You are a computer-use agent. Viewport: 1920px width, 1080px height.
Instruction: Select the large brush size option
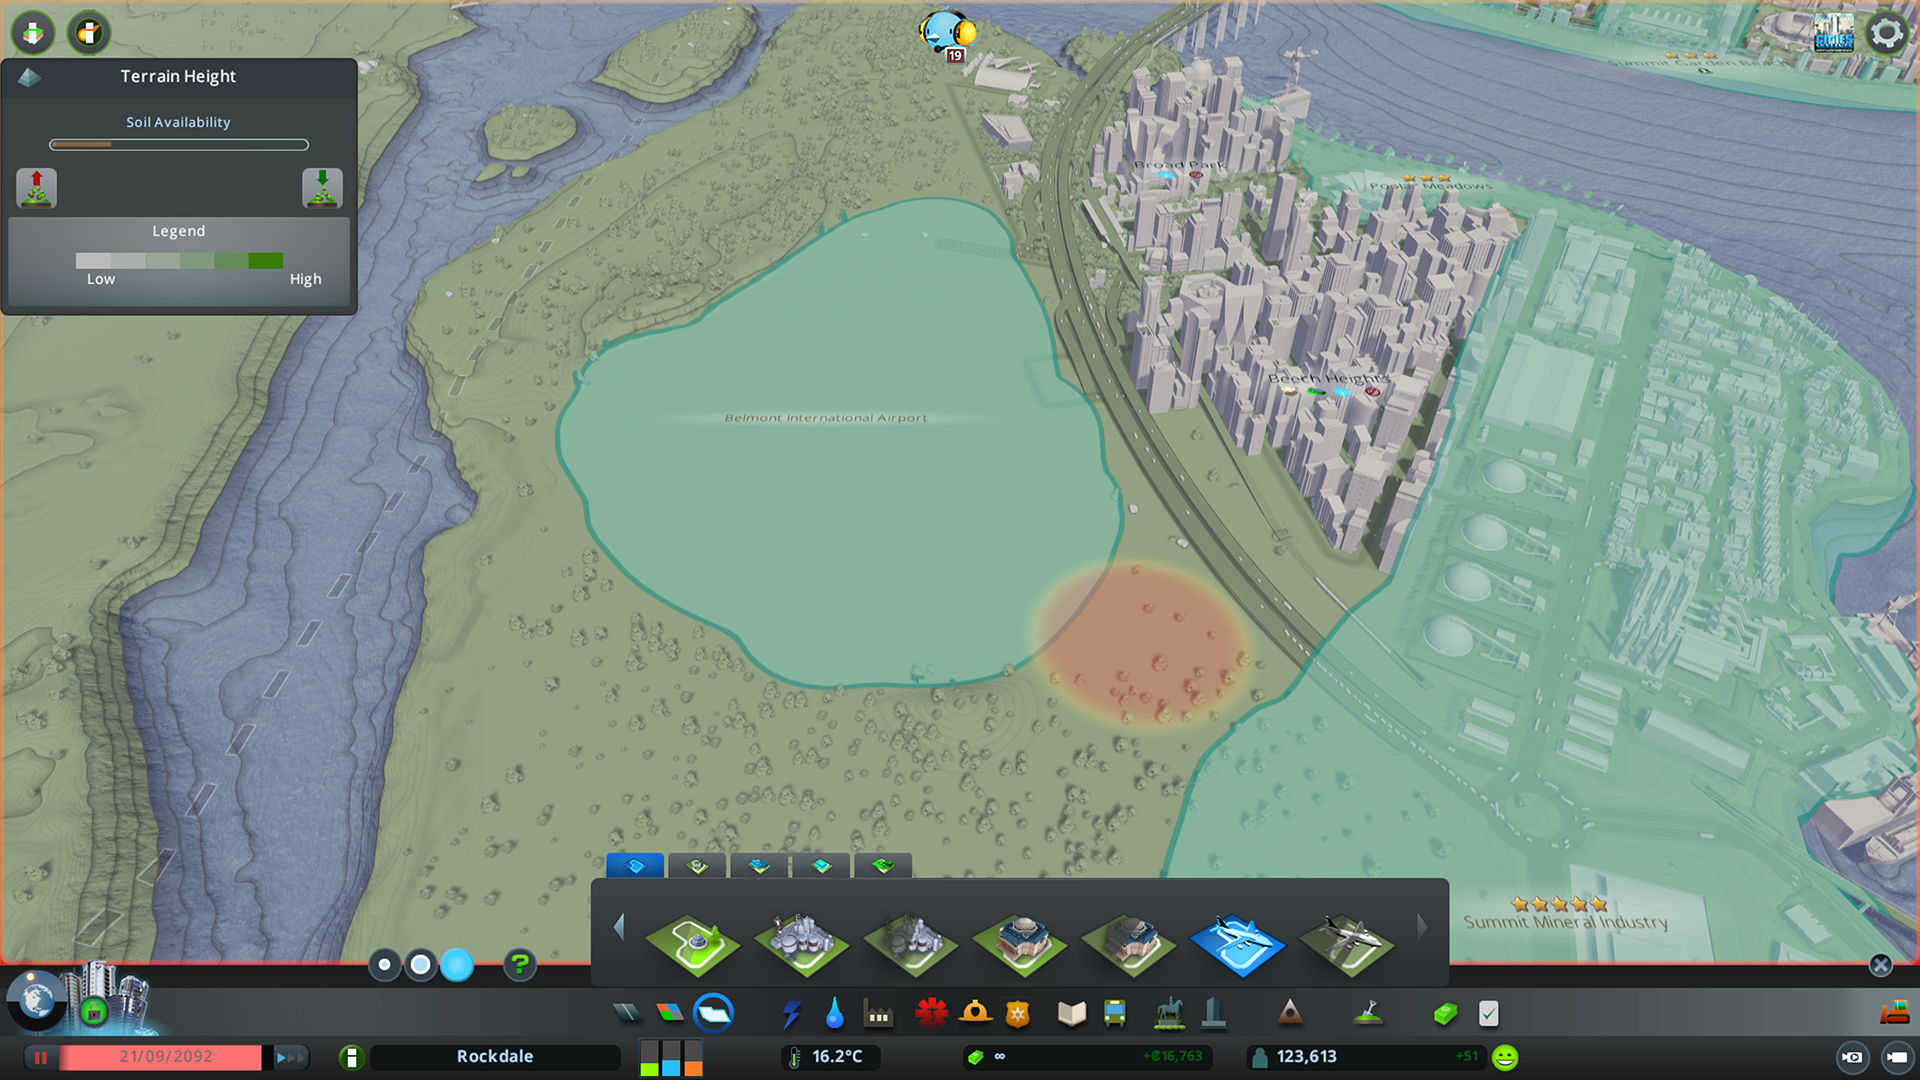457,965
